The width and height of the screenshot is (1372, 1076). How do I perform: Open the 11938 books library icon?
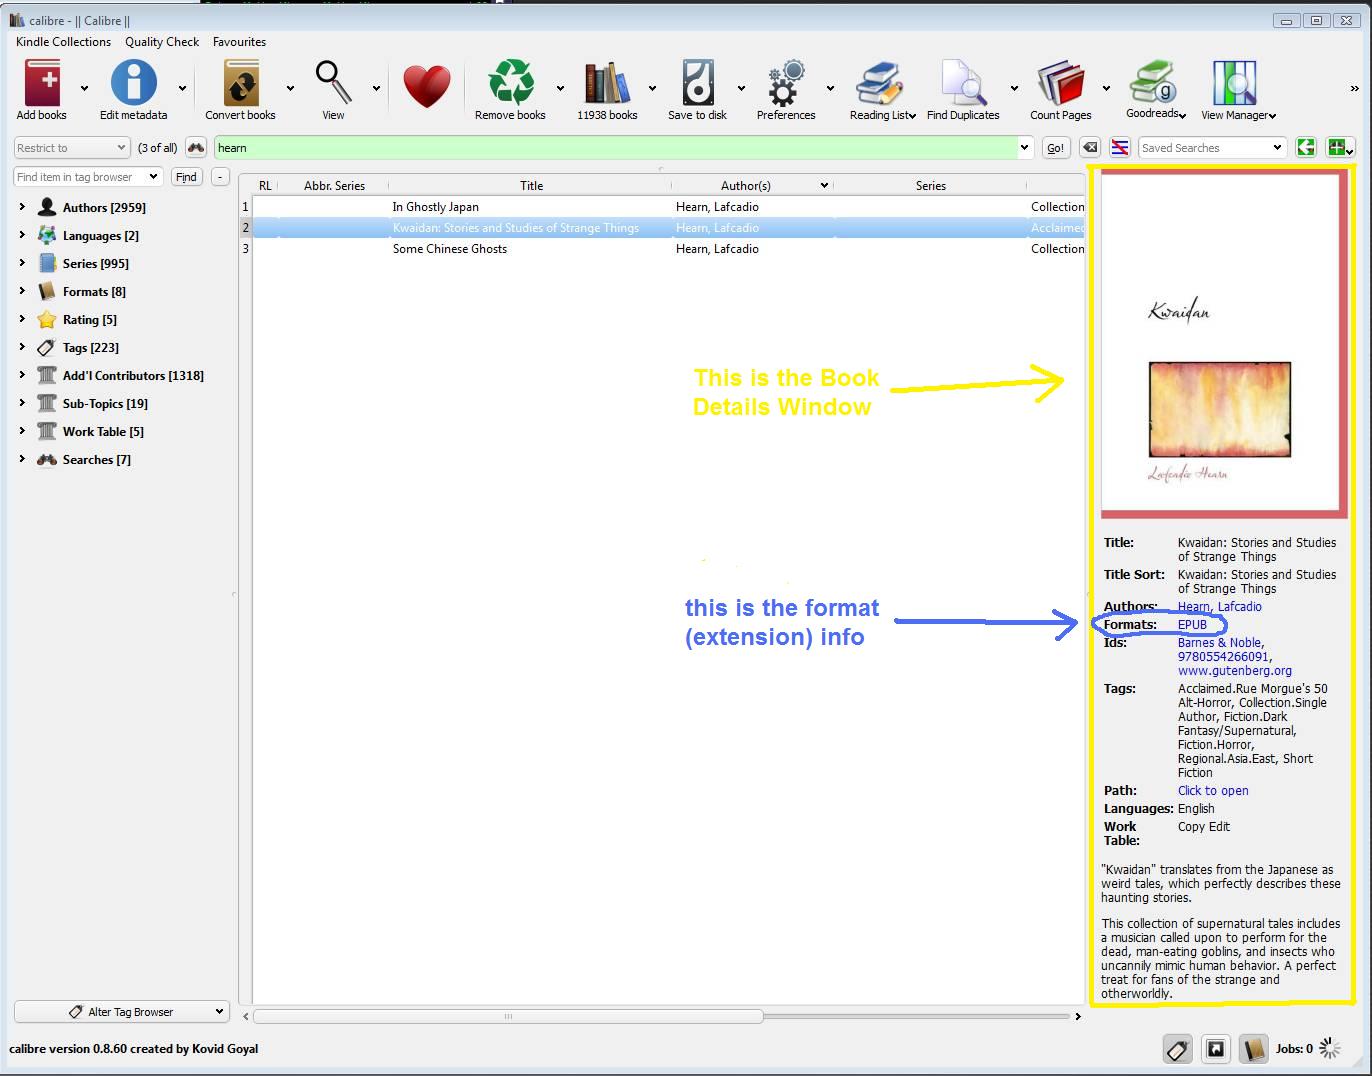click(607, 83)
